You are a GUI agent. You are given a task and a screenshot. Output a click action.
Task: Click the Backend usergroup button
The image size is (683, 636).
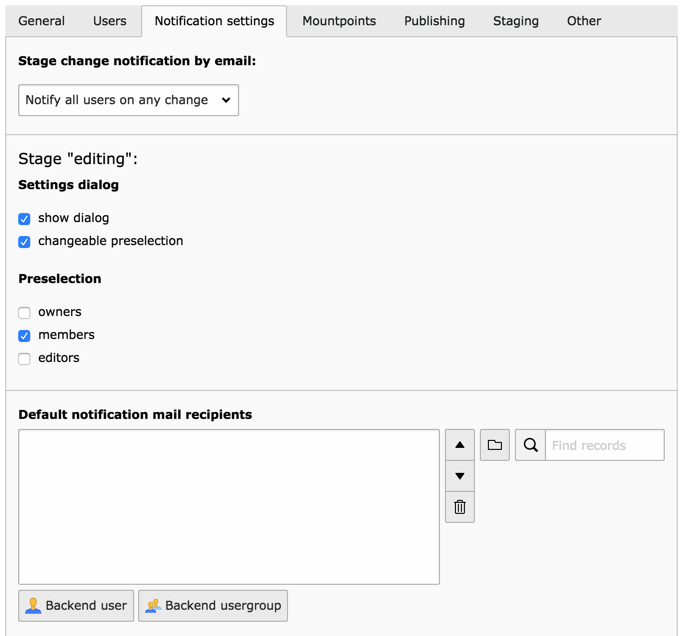coord(213,605)
